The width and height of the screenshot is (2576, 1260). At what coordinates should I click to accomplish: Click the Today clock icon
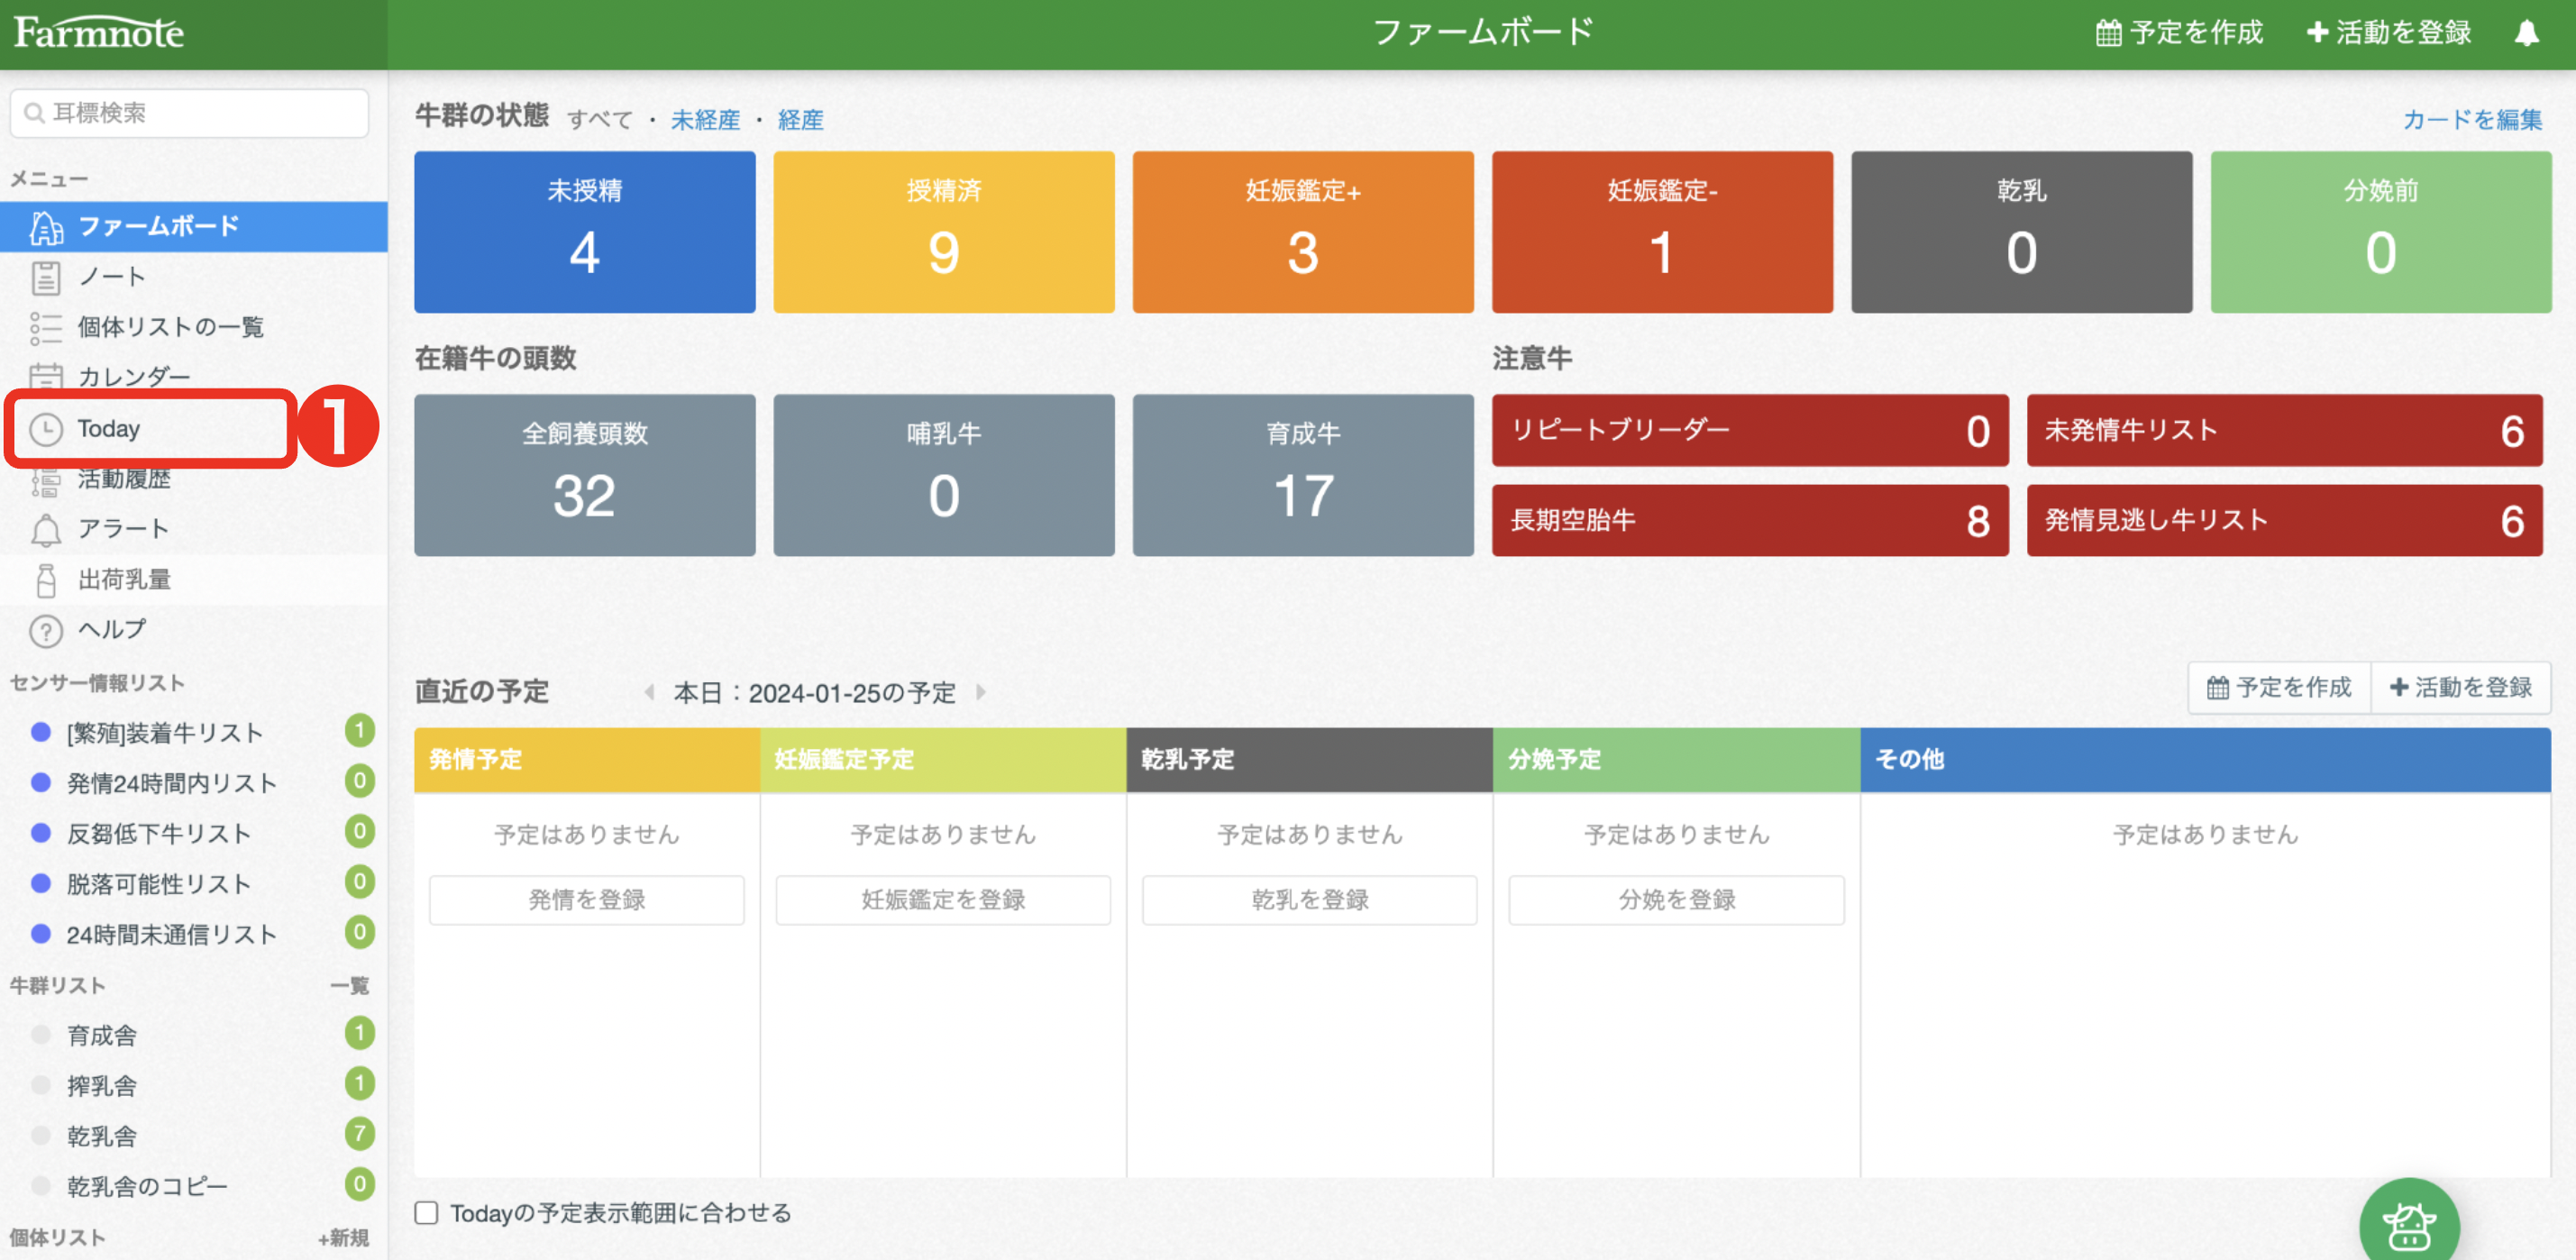pos(46,429)
